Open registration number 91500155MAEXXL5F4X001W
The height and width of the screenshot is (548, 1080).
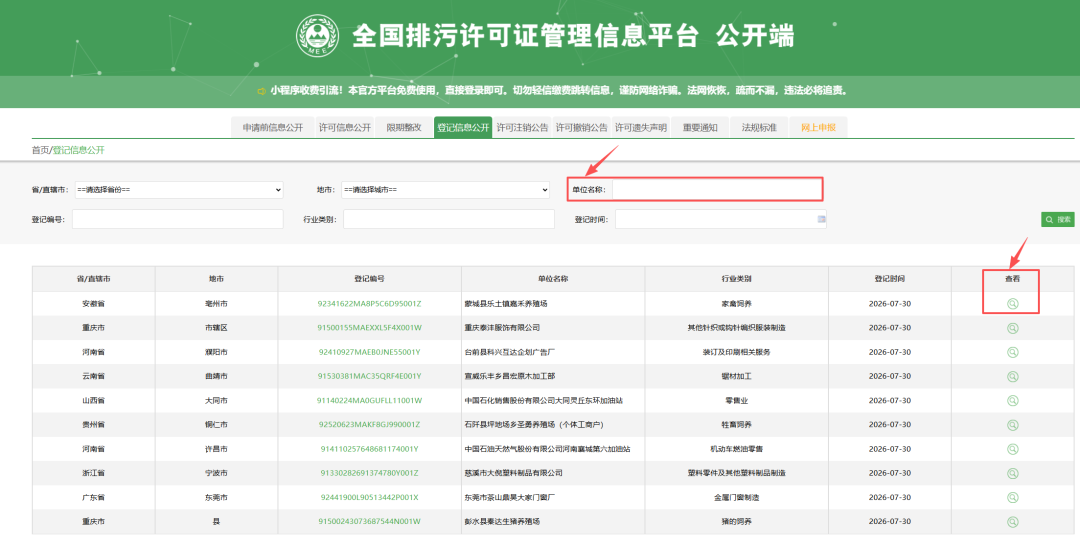click(369, 328)
